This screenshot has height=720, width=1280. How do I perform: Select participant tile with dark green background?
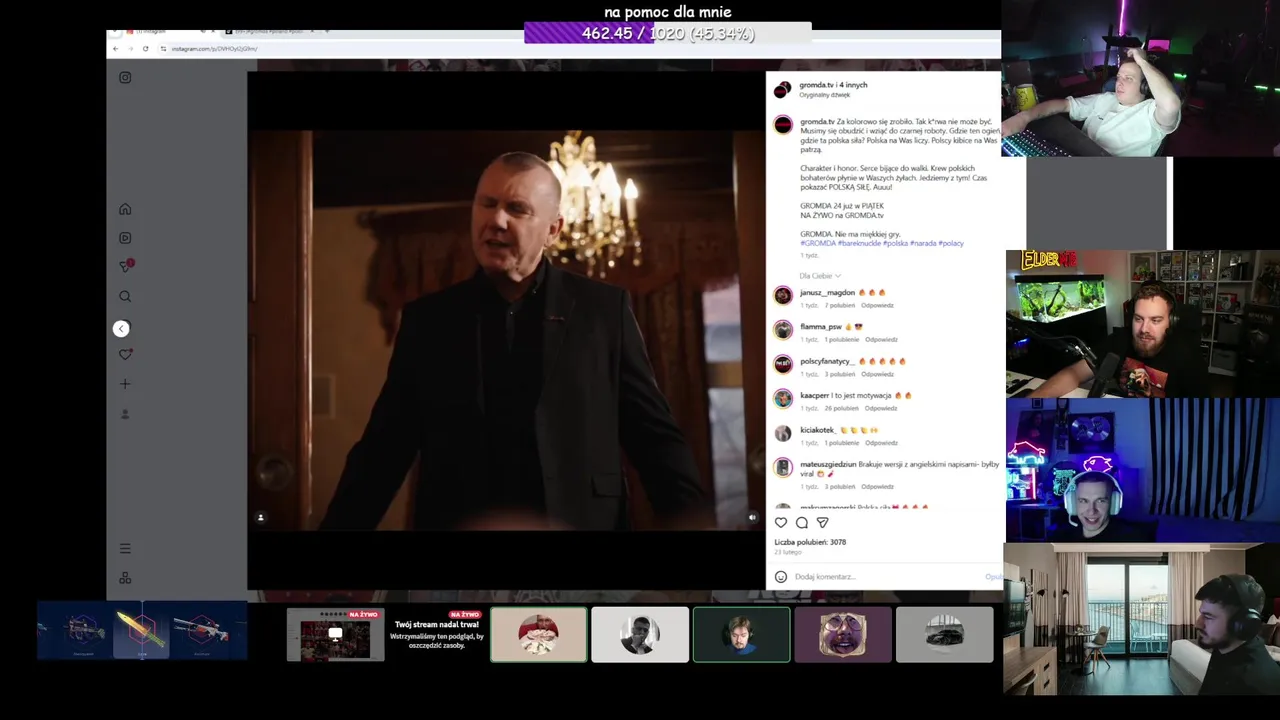[741, 634]
